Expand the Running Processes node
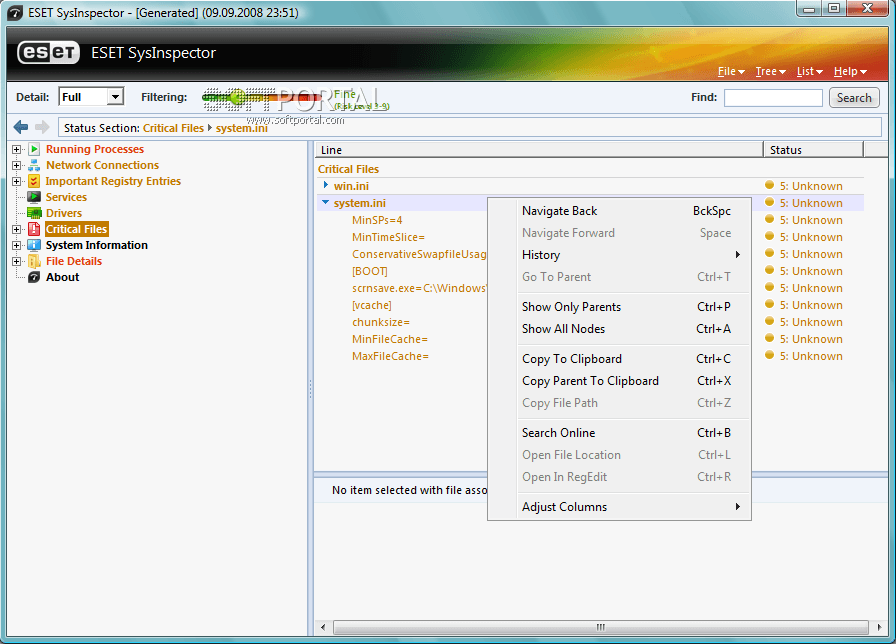Viewport: 896px width, 644px height. click(x=16, y=149)
